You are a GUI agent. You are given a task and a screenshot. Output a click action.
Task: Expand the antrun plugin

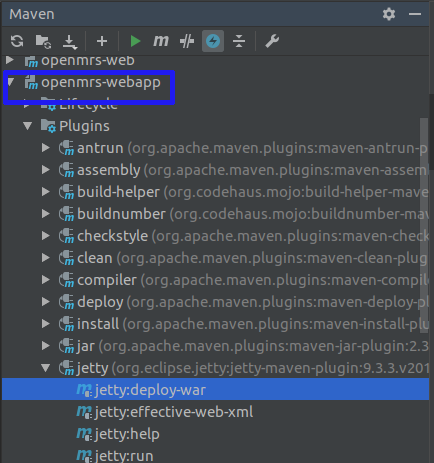point(46,148)
